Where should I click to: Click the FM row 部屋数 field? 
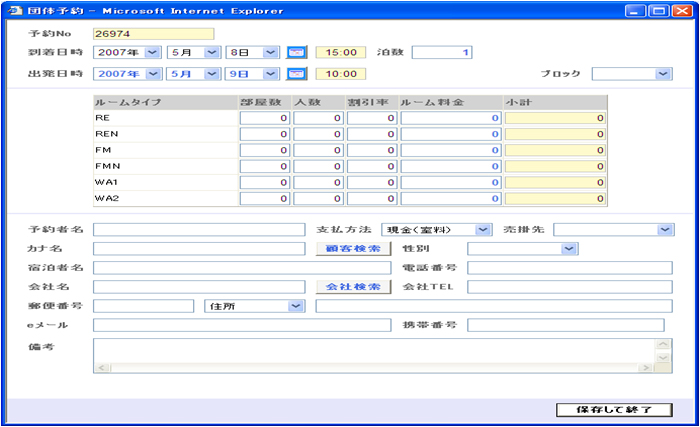[265, 150]
